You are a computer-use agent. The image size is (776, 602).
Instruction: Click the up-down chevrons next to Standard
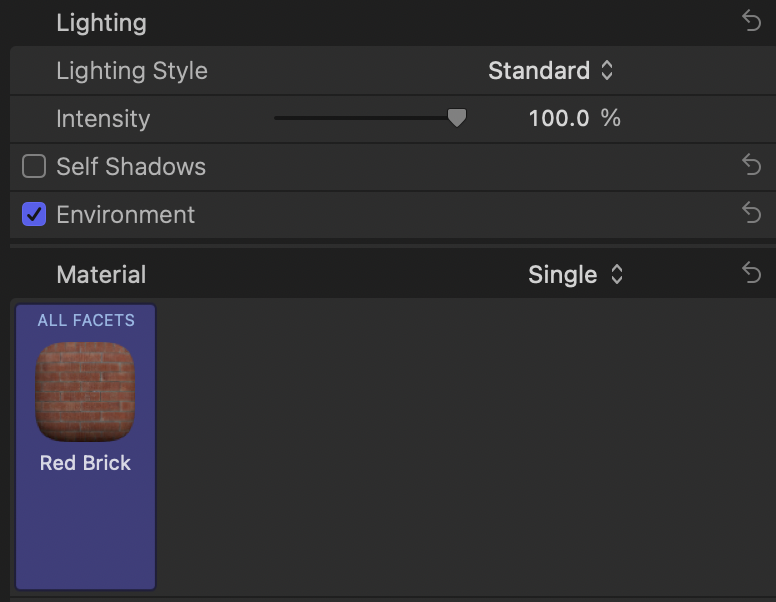coord(607,70)
